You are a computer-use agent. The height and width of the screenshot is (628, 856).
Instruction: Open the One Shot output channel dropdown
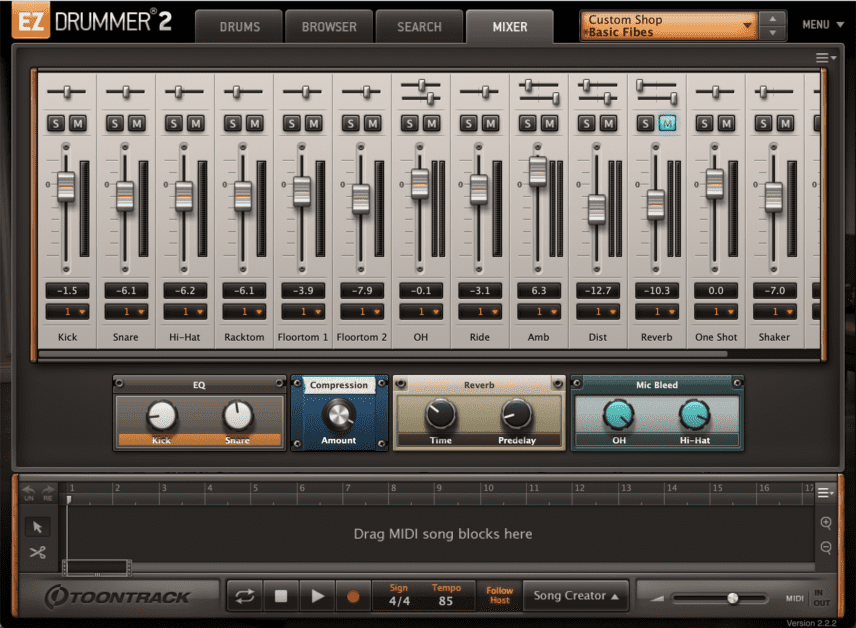(716, 312)
